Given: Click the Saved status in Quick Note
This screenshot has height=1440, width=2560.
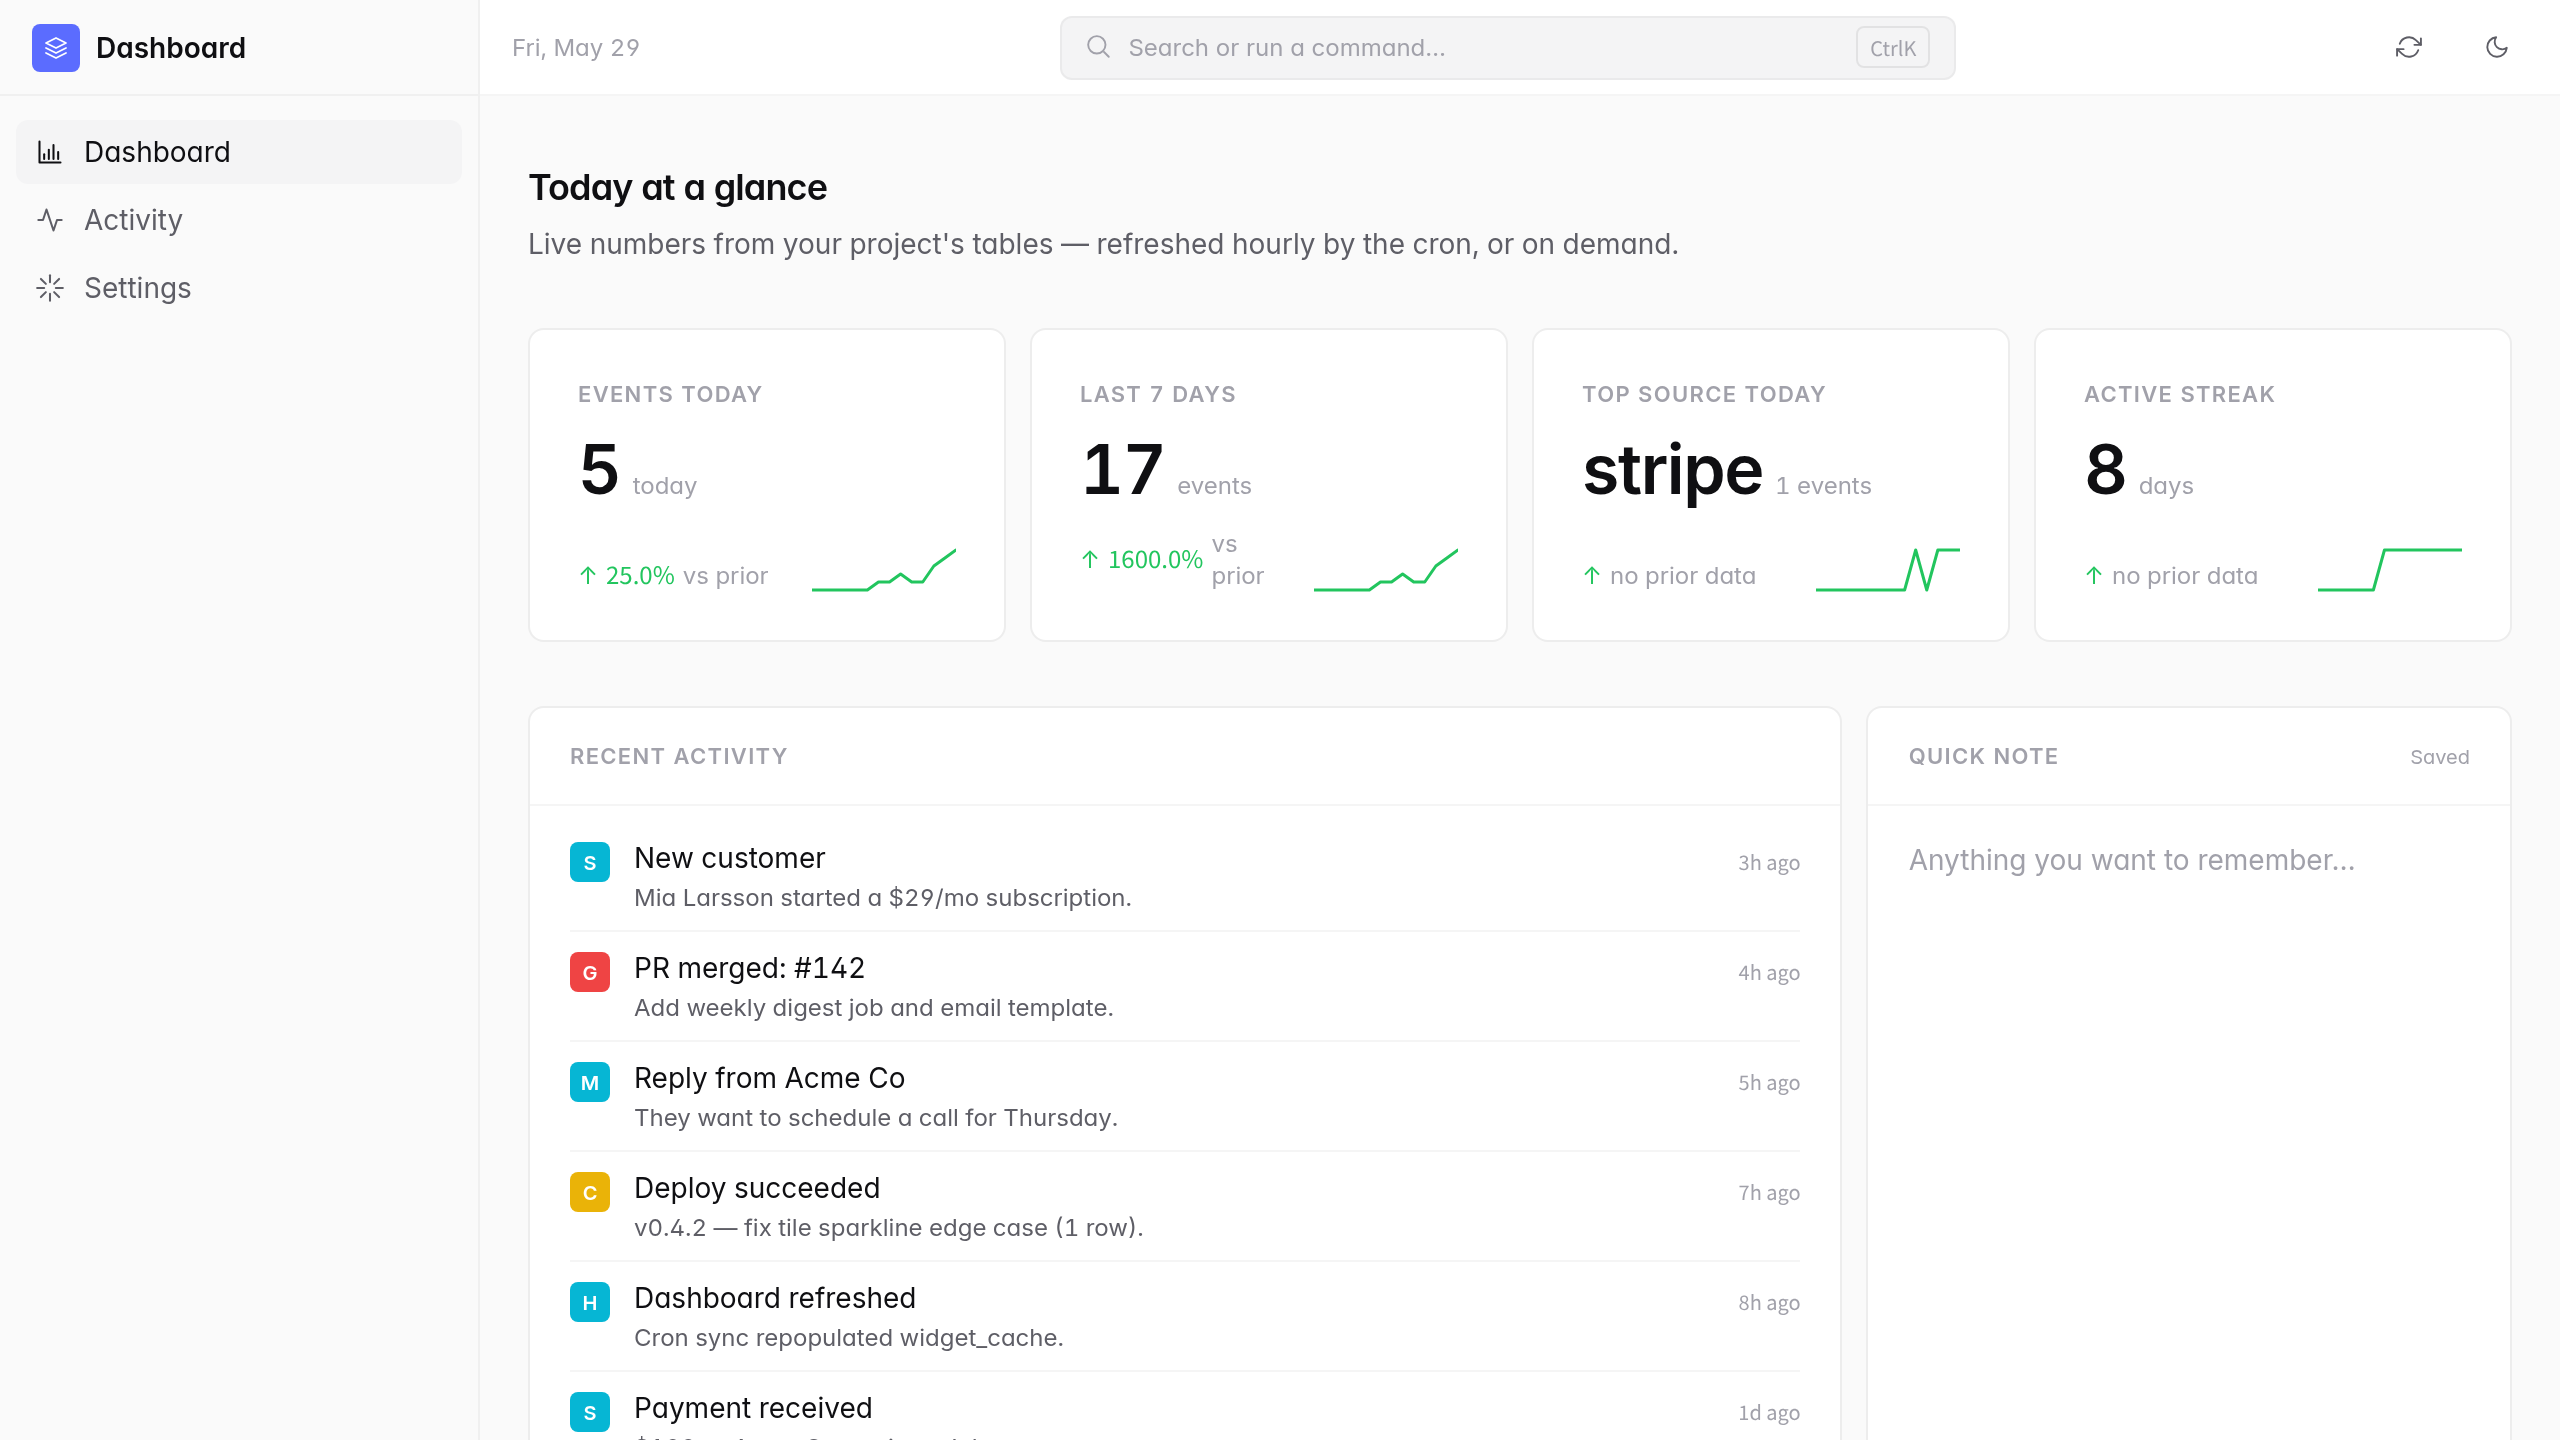Looking at the screenshot, I should (2439, 757).
